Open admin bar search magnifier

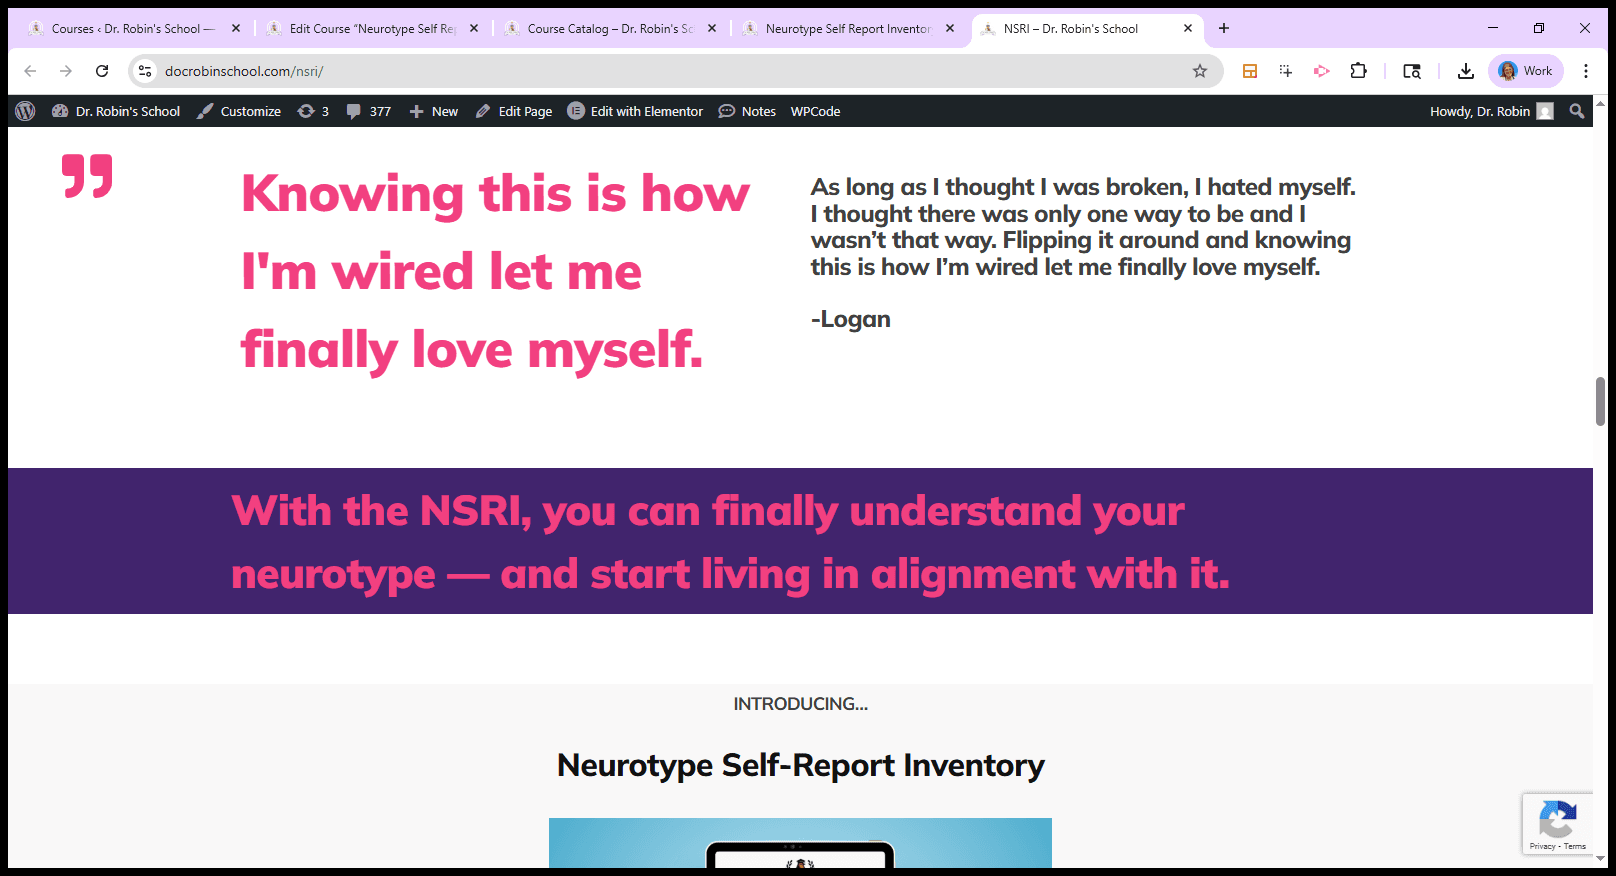point(1577,111)
